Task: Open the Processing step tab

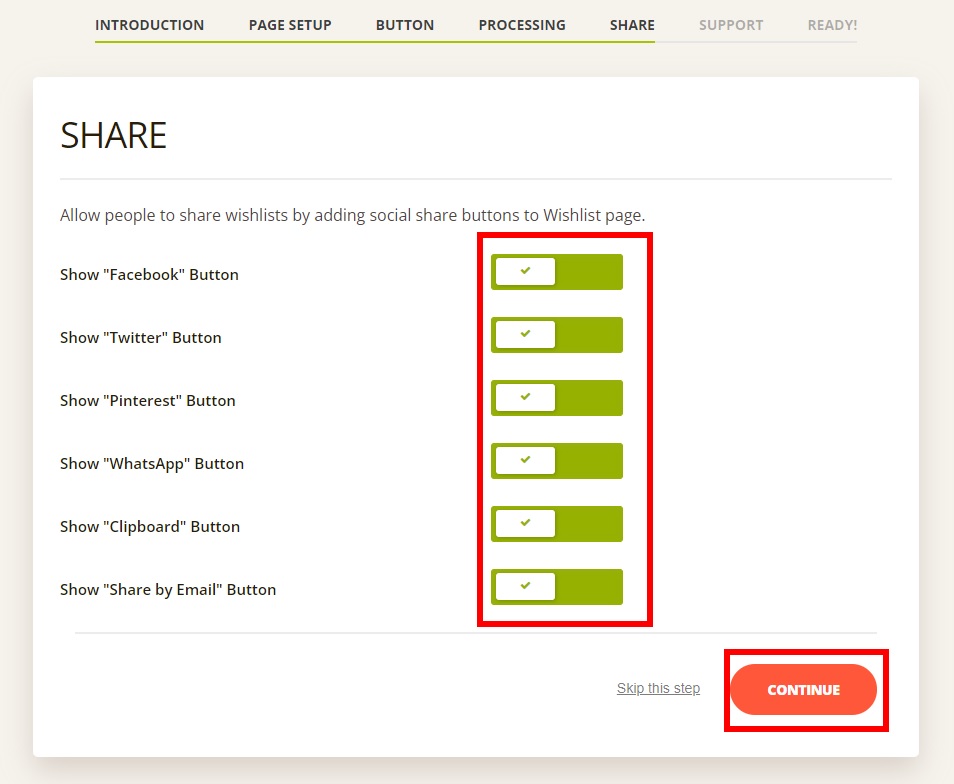Action: 522,25
